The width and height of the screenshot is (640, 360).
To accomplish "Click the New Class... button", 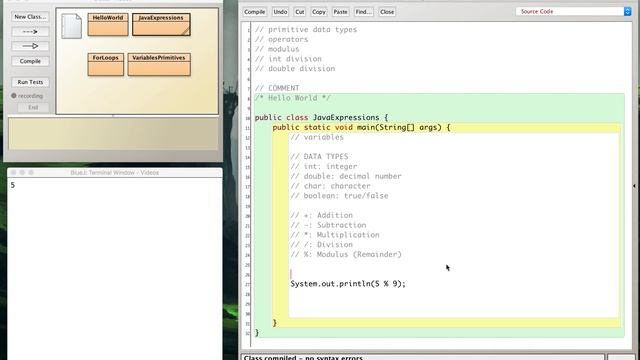I will pos(30,17).
